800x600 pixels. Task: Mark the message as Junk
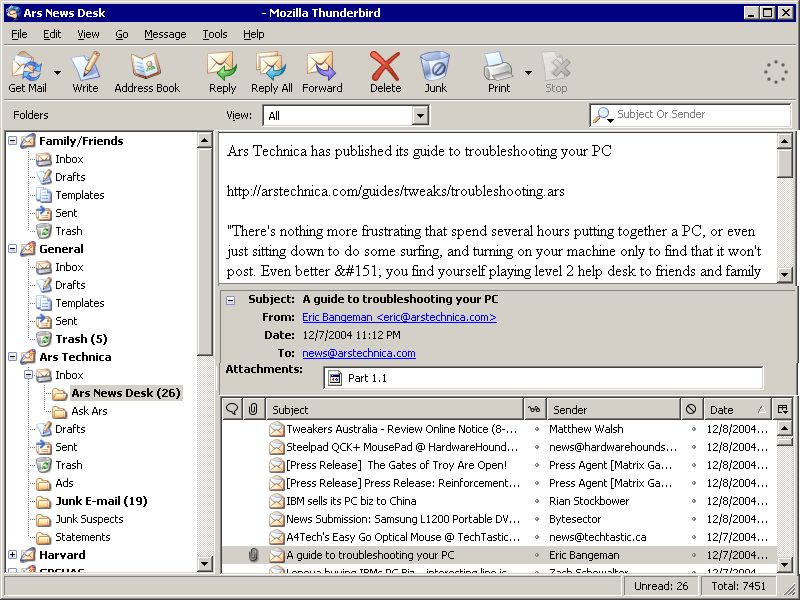(435, 72)
